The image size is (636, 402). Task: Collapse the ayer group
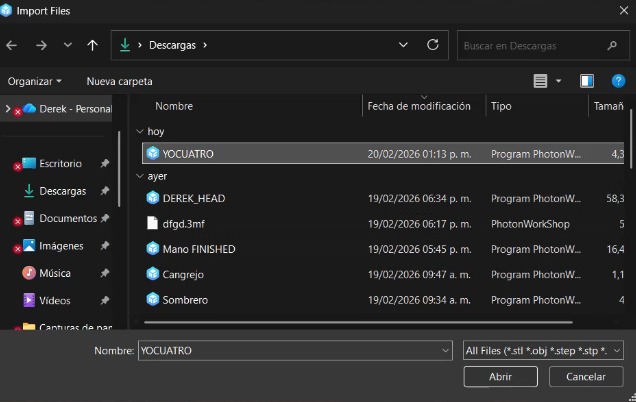coord(140,176)
